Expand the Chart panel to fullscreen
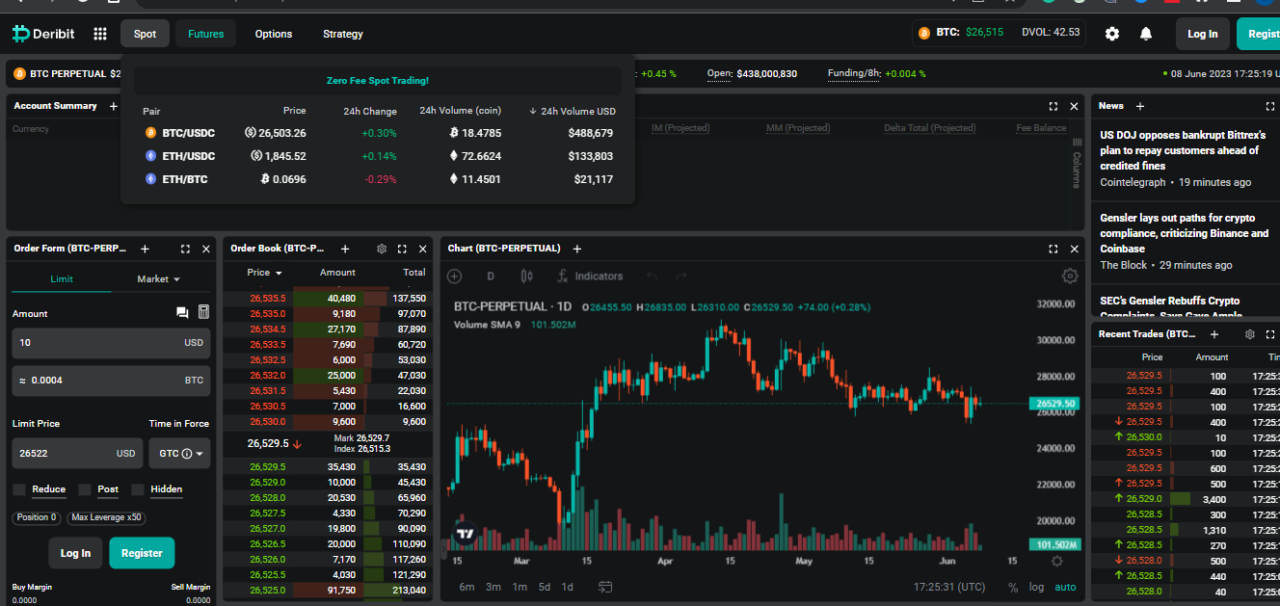 coord(1052,248)
